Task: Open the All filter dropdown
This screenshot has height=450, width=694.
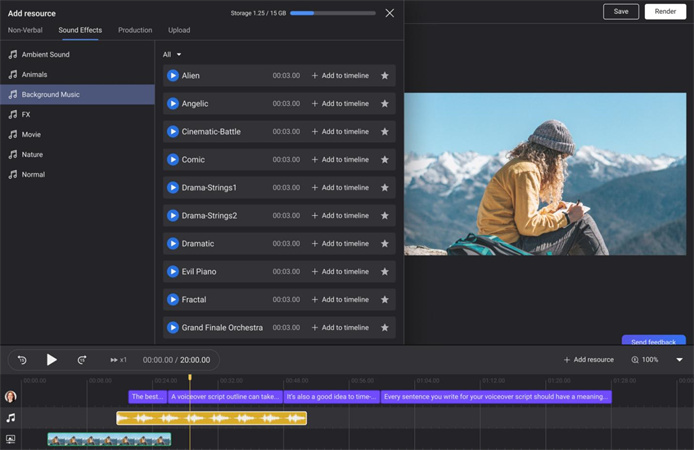Action: click(x=172, y=54)
